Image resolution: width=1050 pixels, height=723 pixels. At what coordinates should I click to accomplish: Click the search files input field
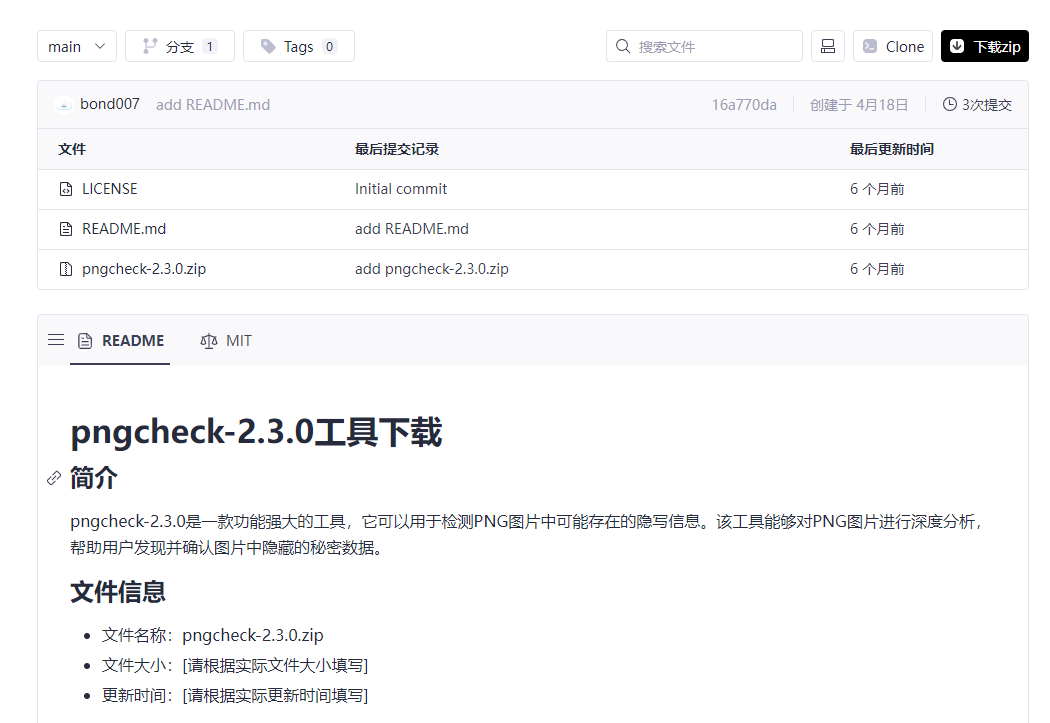[x=715, y=46]
